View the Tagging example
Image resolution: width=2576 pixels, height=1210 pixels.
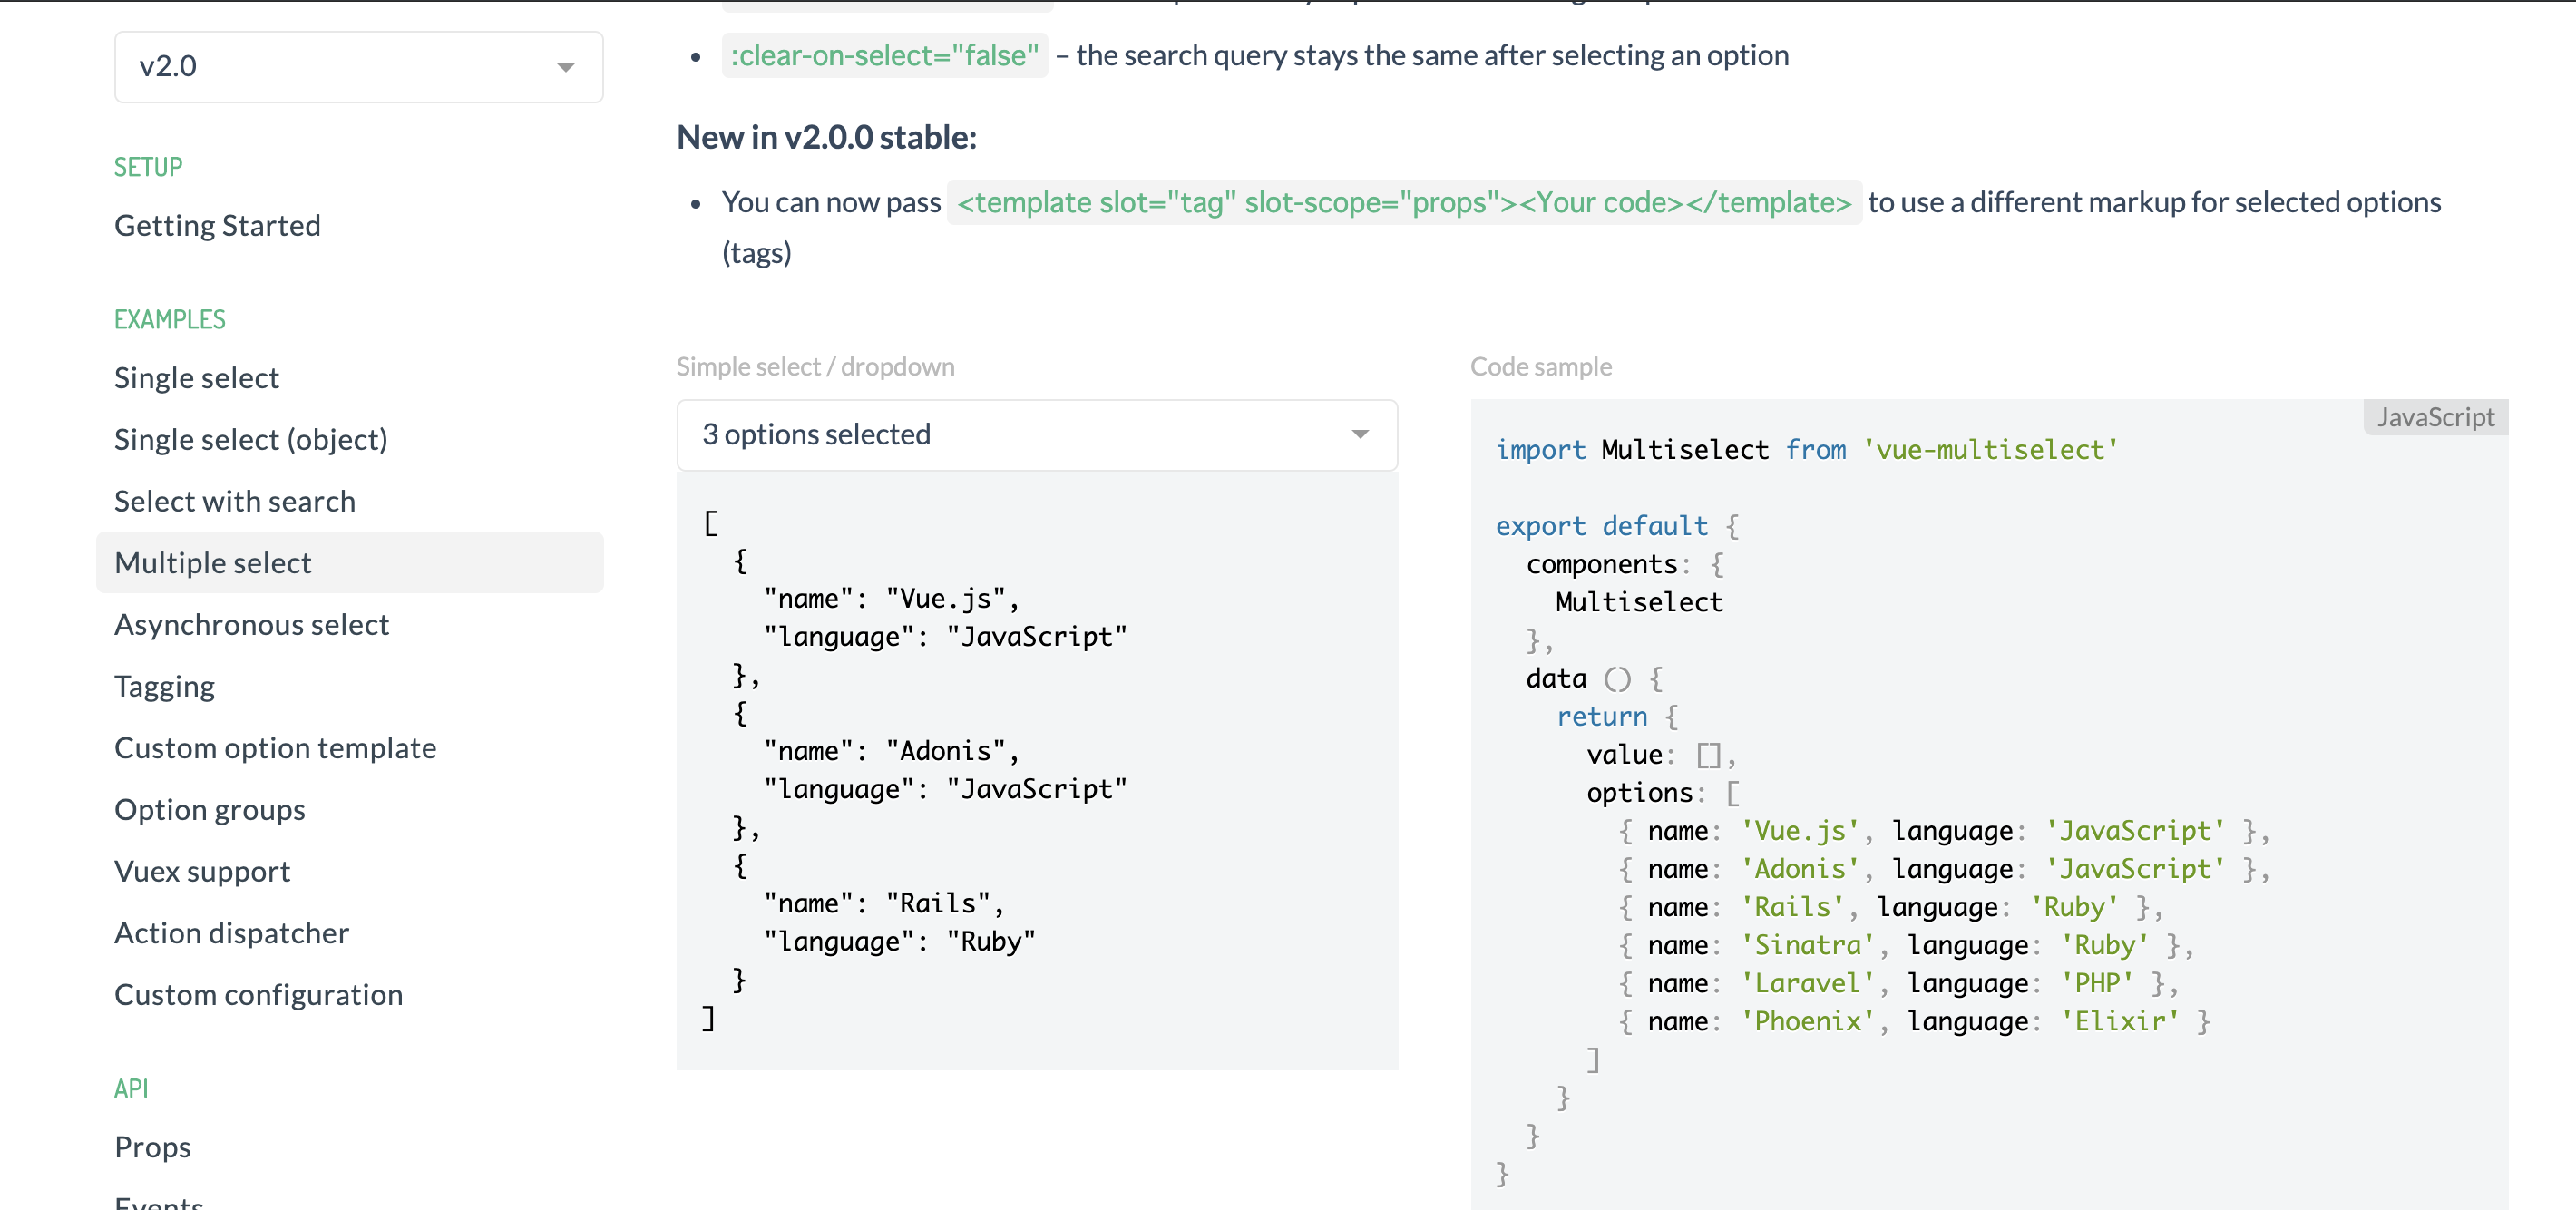pyautogui.click(x=165, y=686)
